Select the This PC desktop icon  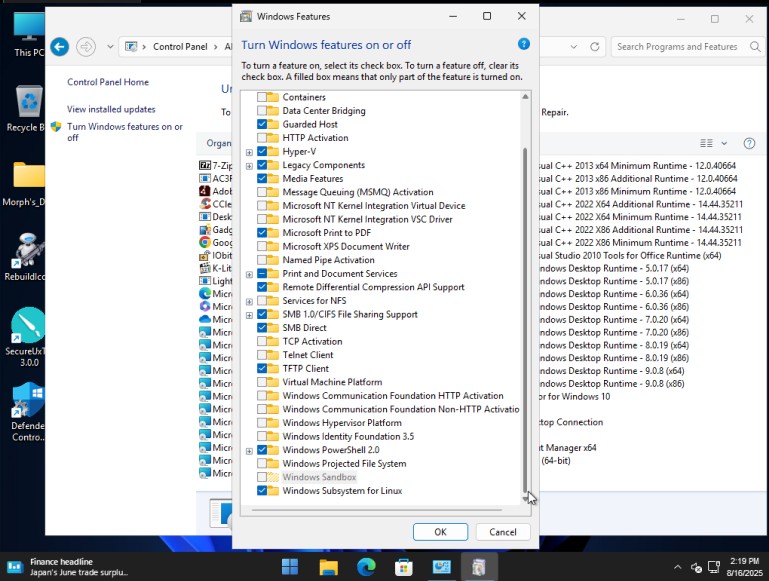point(28,34)
